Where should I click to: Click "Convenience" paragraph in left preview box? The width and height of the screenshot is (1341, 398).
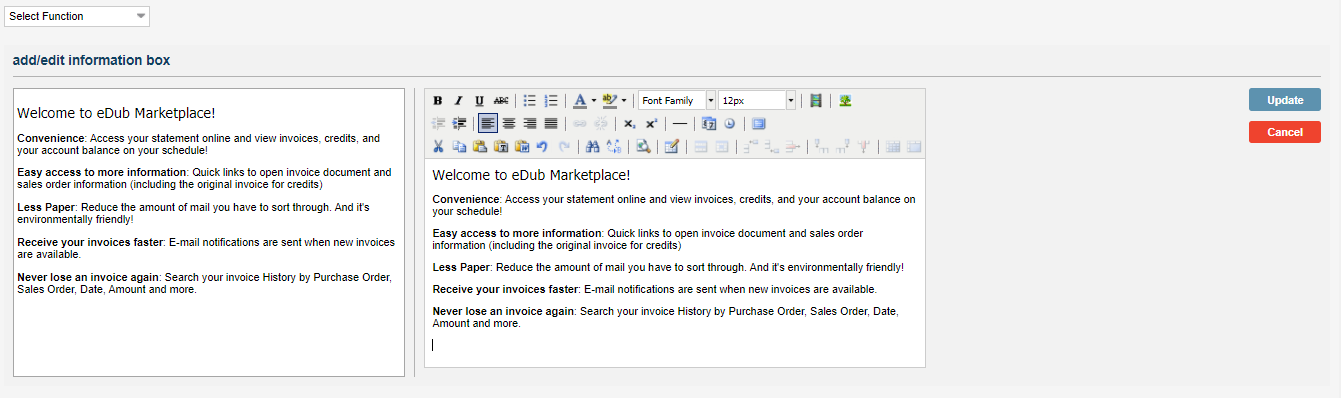198,144
